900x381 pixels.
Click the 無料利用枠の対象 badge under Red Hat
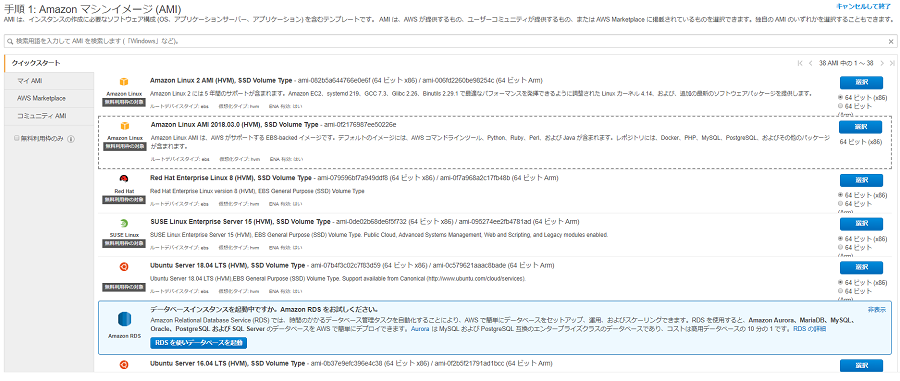tap(124, 199)
